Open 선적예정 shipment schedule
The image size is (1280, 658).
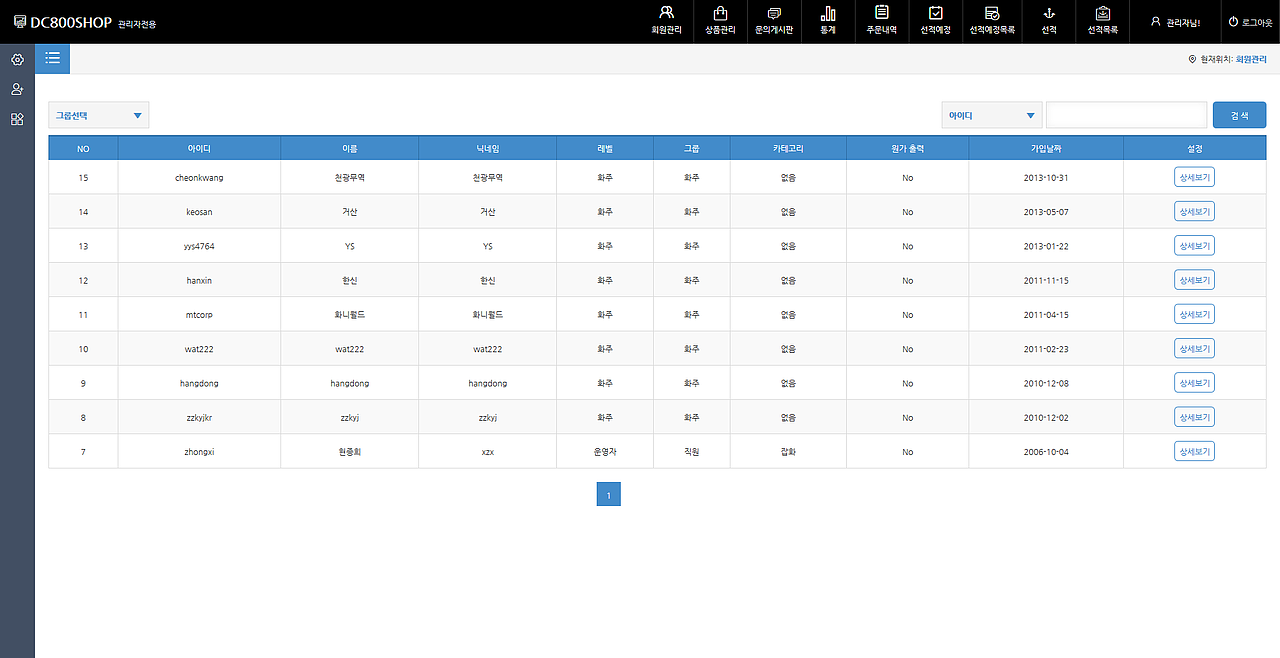tap(936, 21)
